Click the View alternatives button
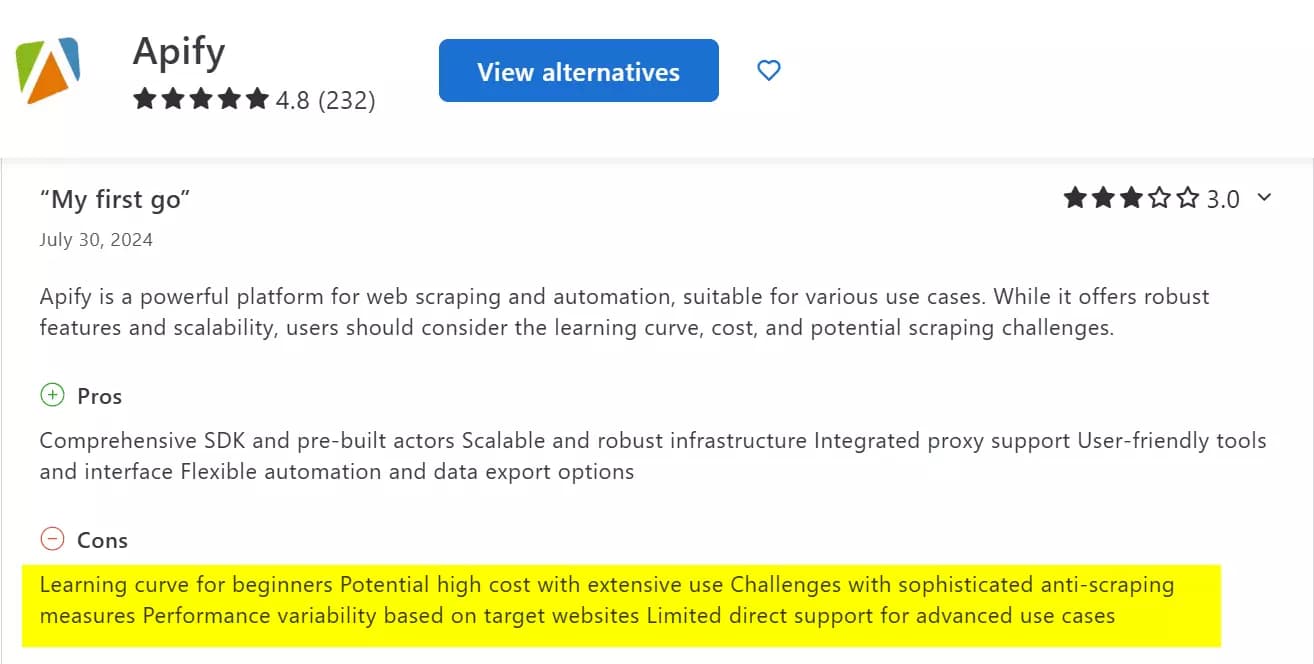This screenshot has width=1314, height=664. coord(578,70)
